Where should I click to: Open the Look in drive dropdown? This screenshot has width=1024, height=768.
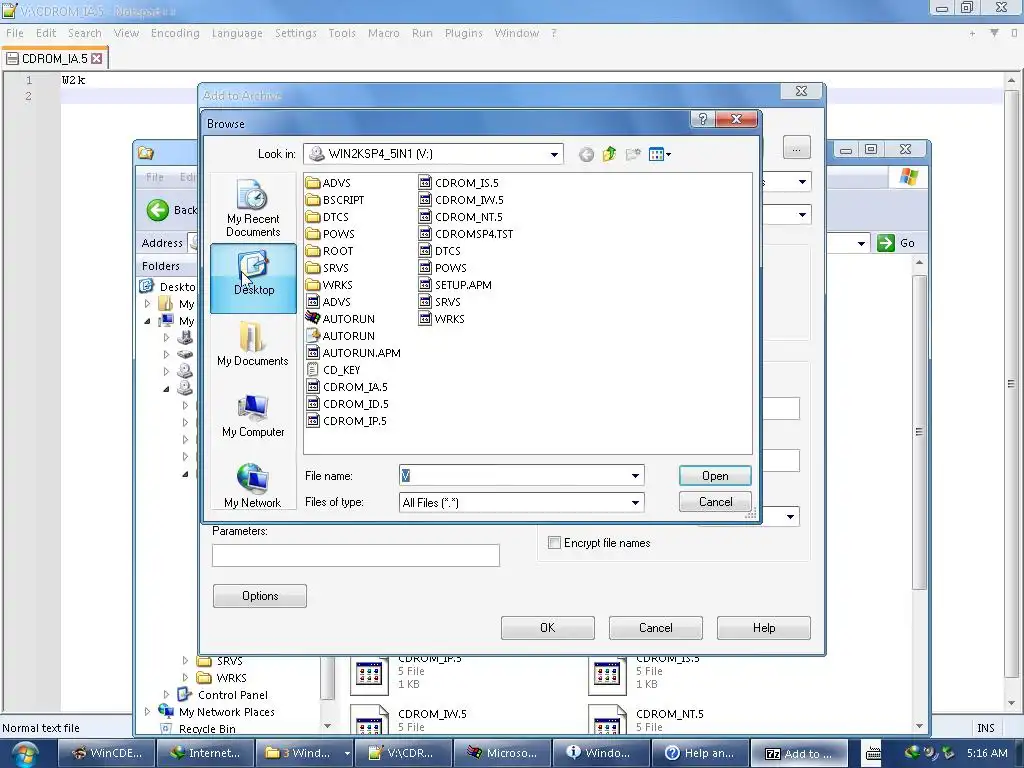[x=554, y=154]
